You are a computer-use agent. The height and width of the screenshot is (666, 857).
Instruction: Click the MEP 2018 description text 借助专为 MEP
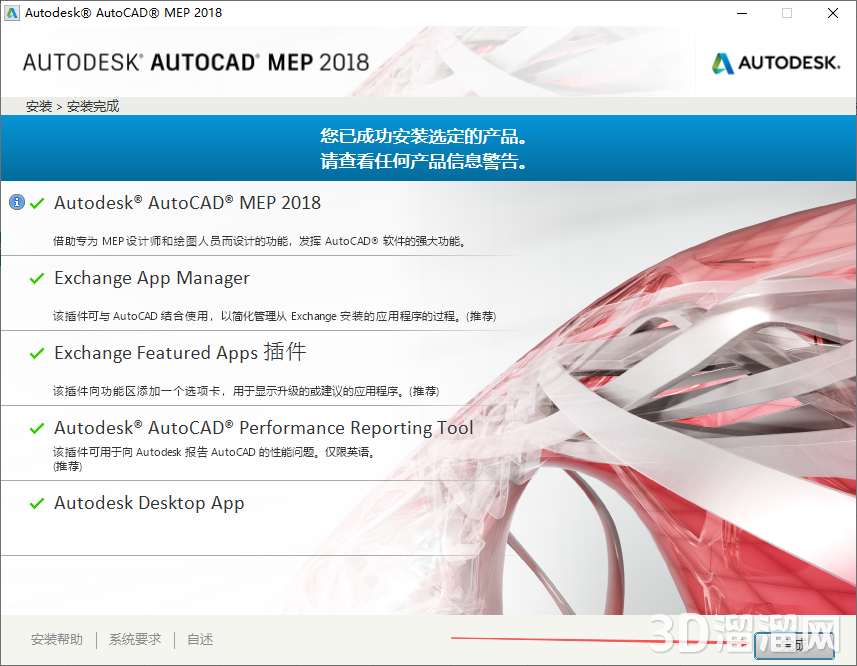tap(260, 241)
